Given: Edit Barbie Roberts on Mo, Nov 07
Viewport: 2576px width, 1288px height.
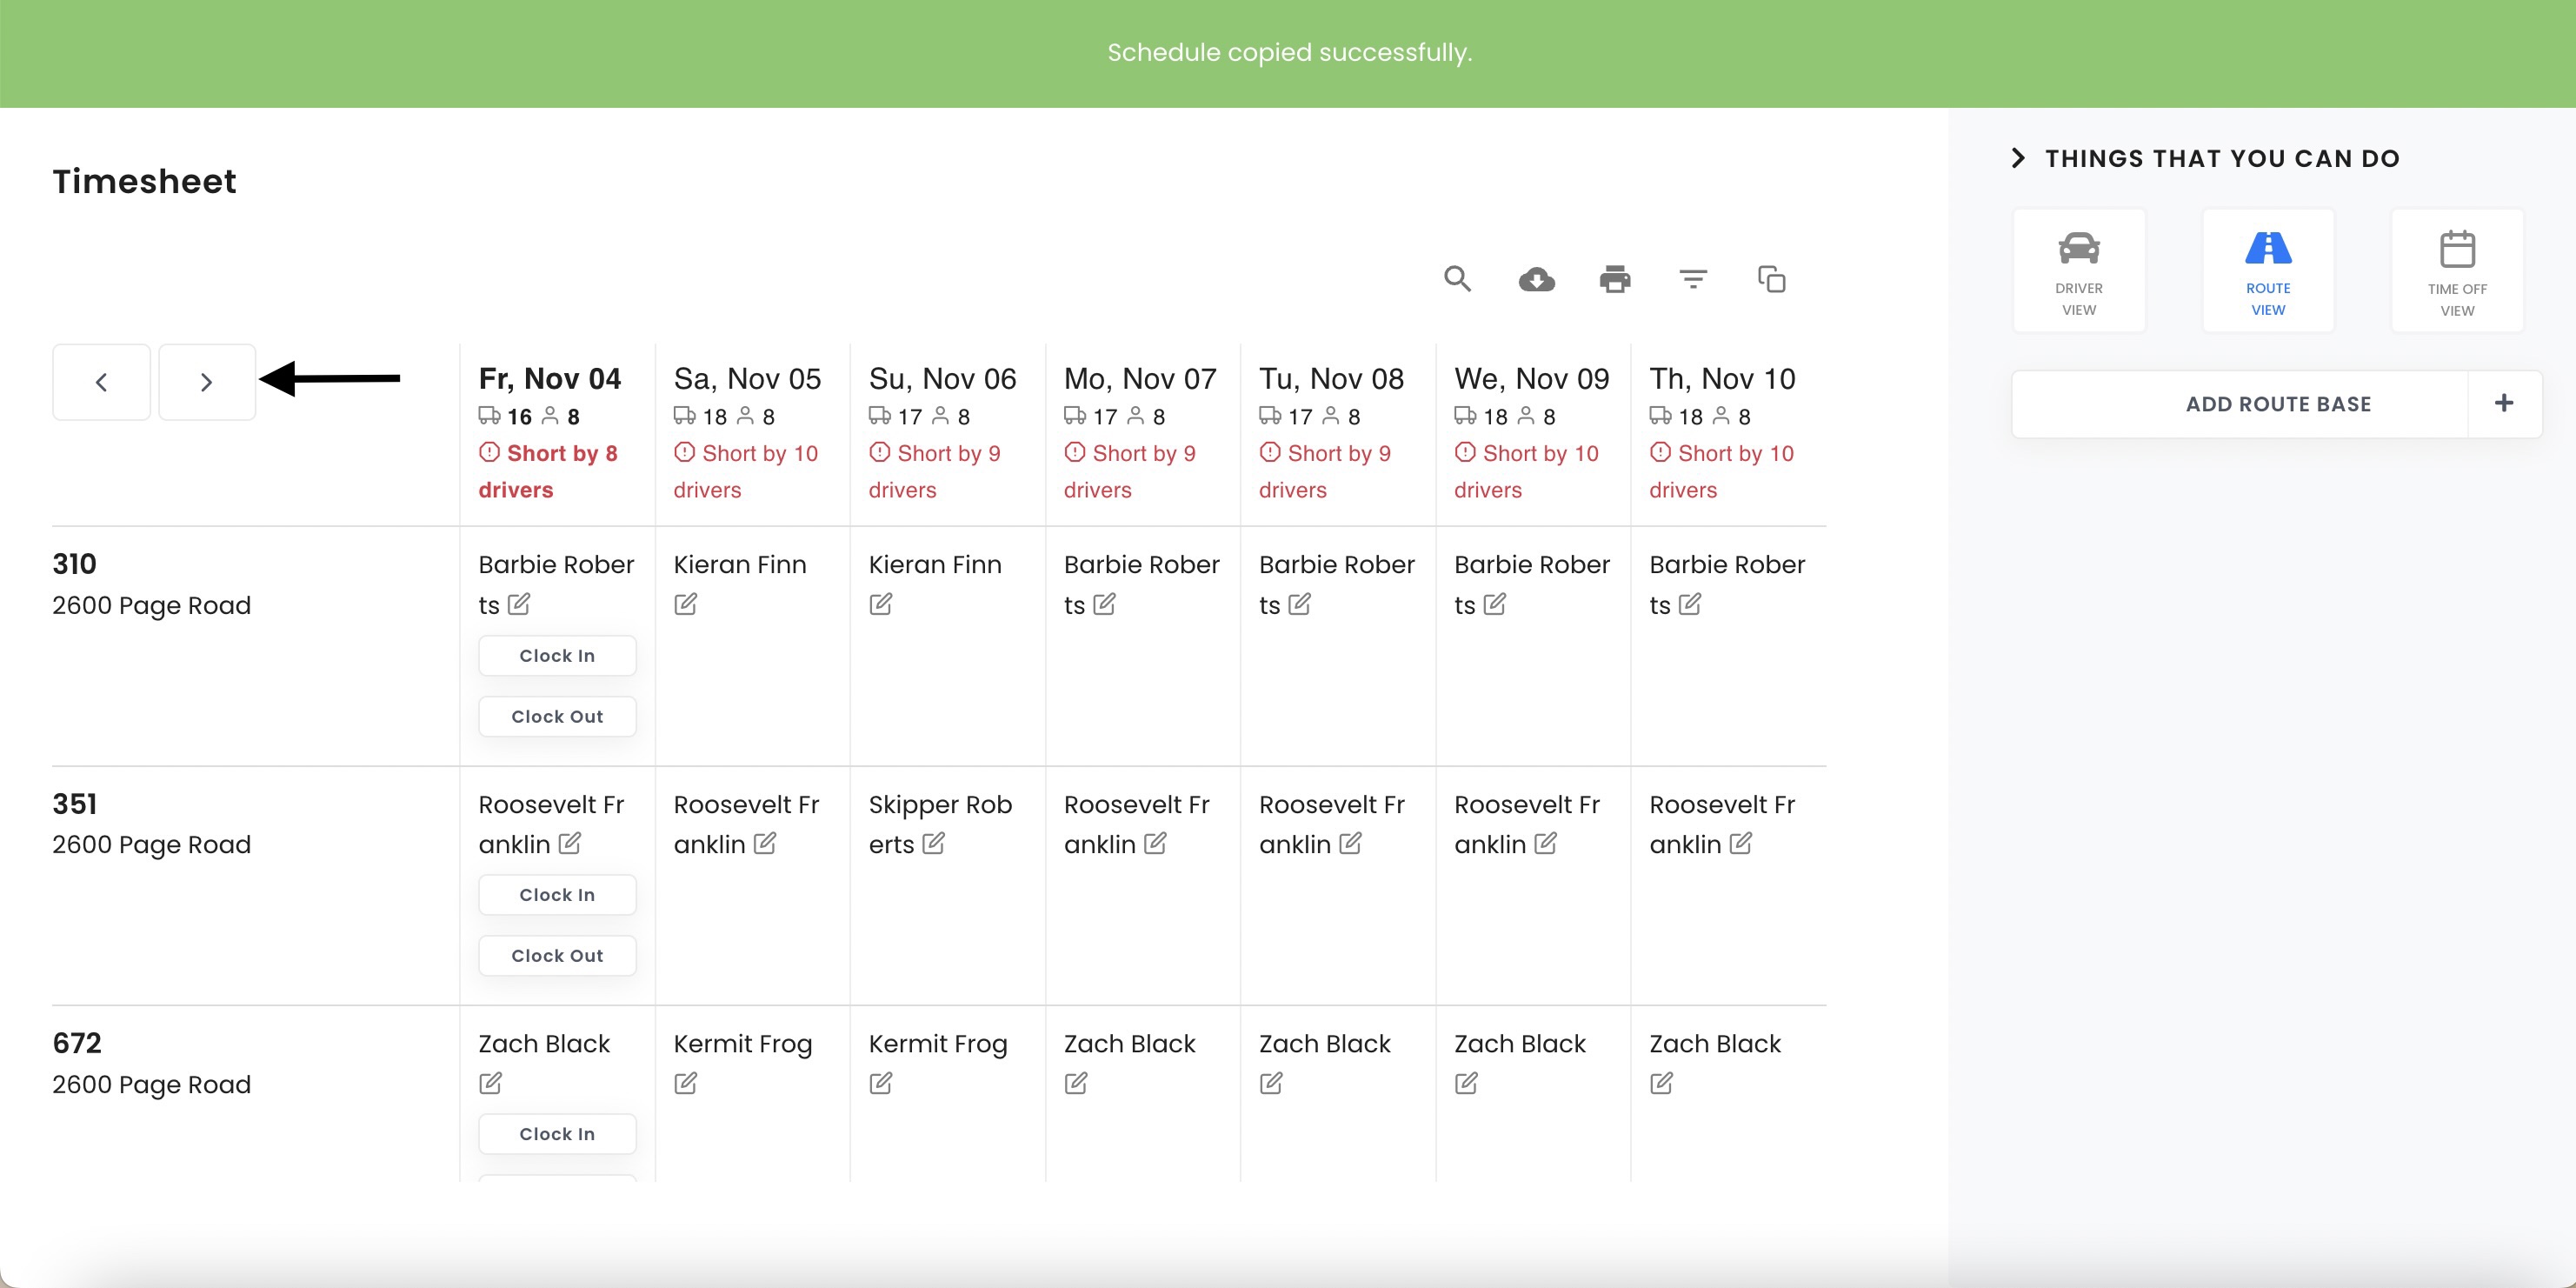Looking at the screenshot, I should (1104, 604).
